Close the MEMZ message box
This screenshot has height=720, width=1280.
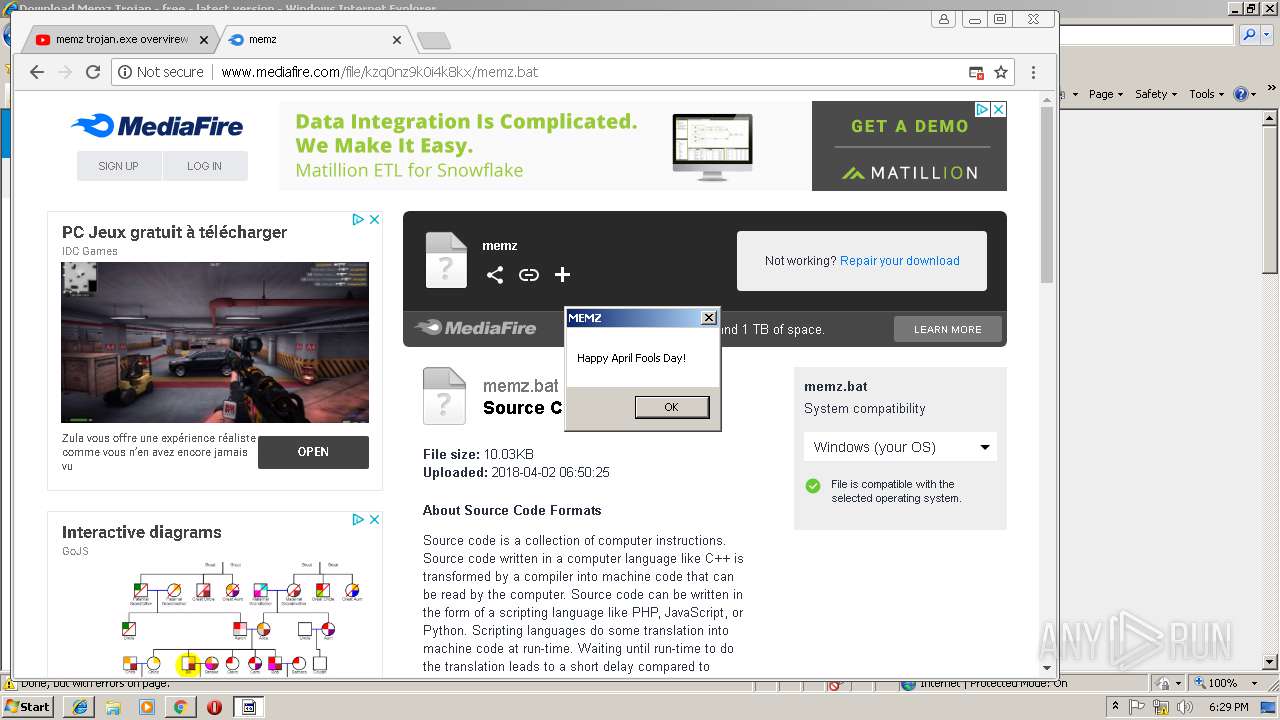tap(709, 318)
